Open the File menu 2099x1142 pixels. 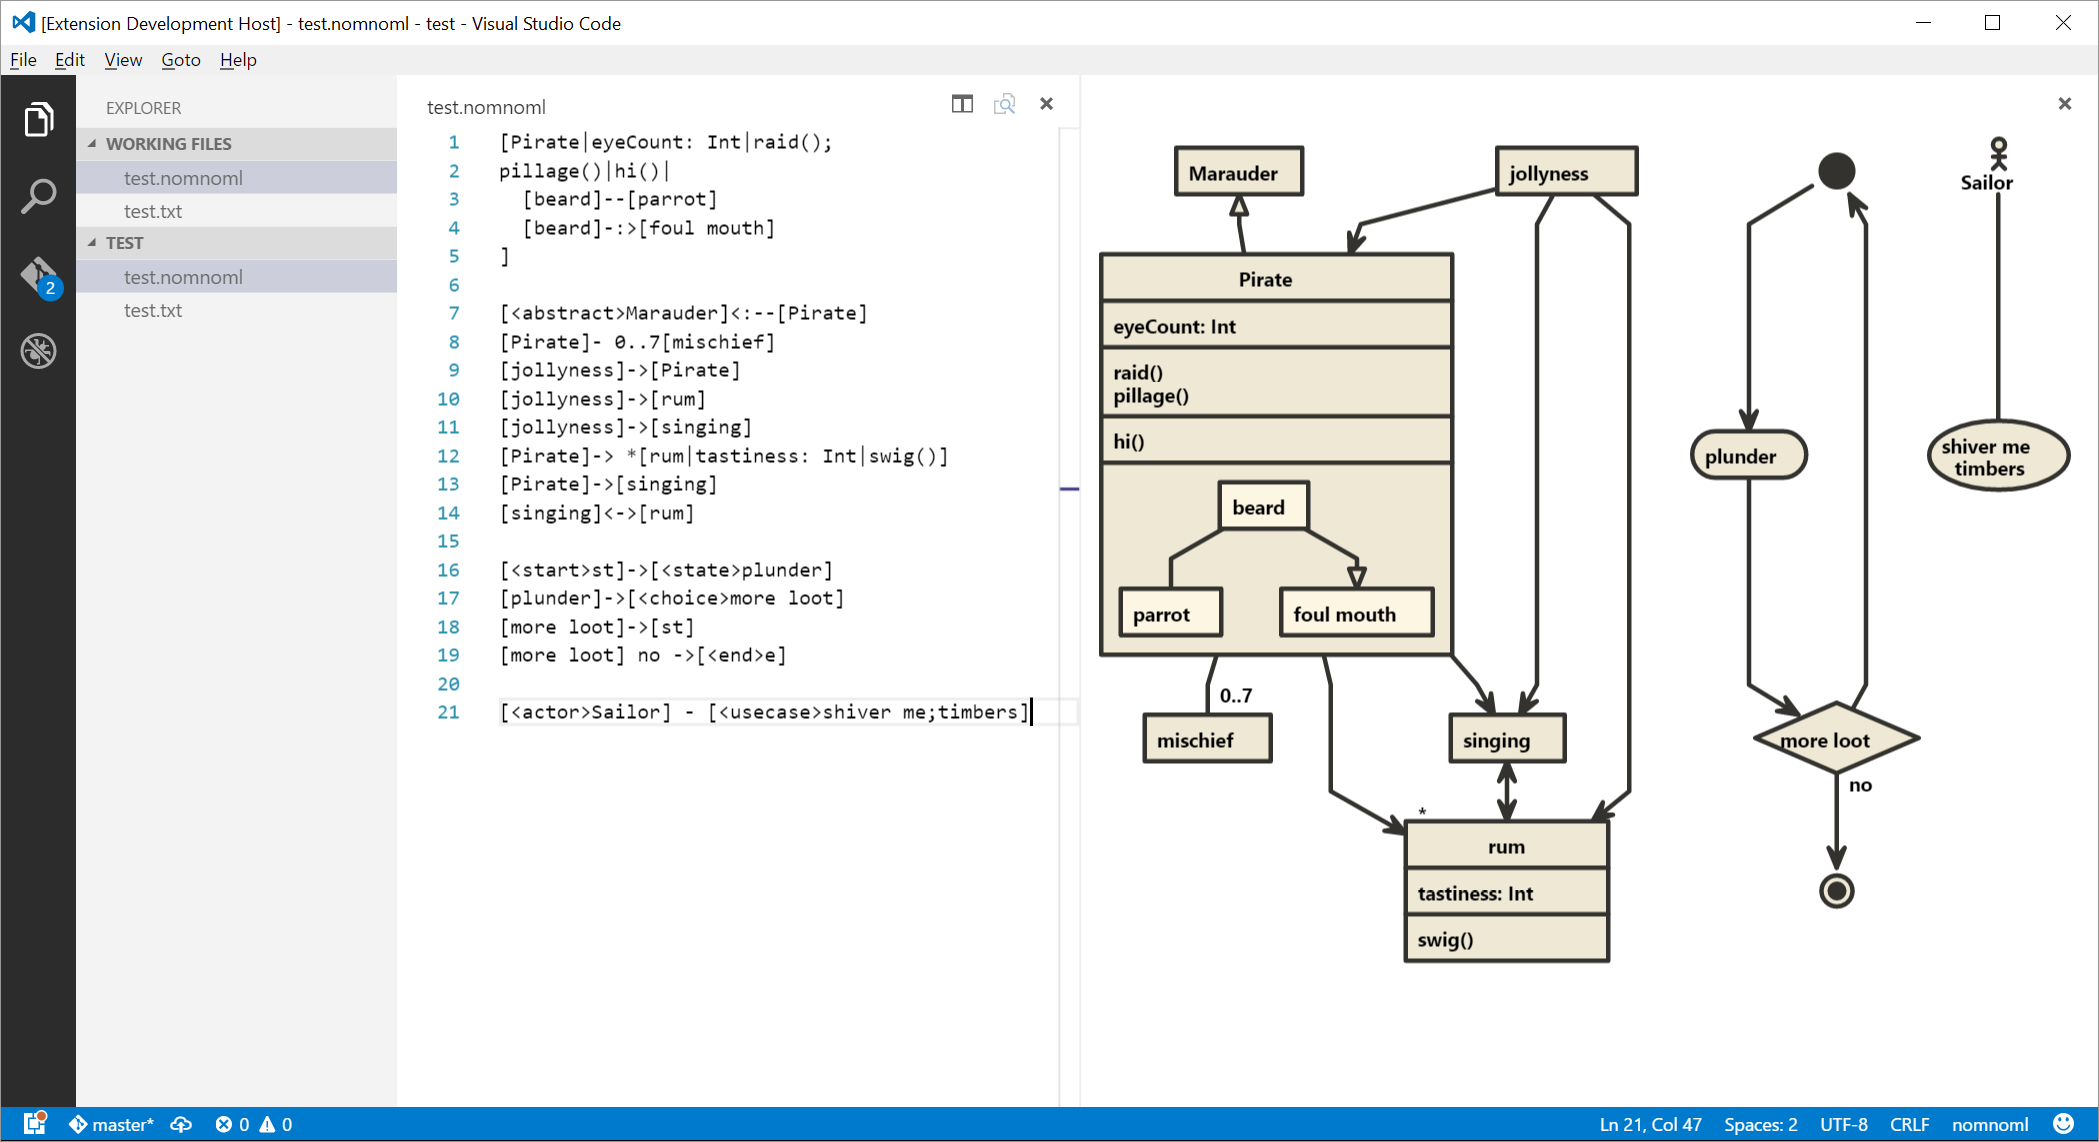pyautogui.click(x=22, y=59)
